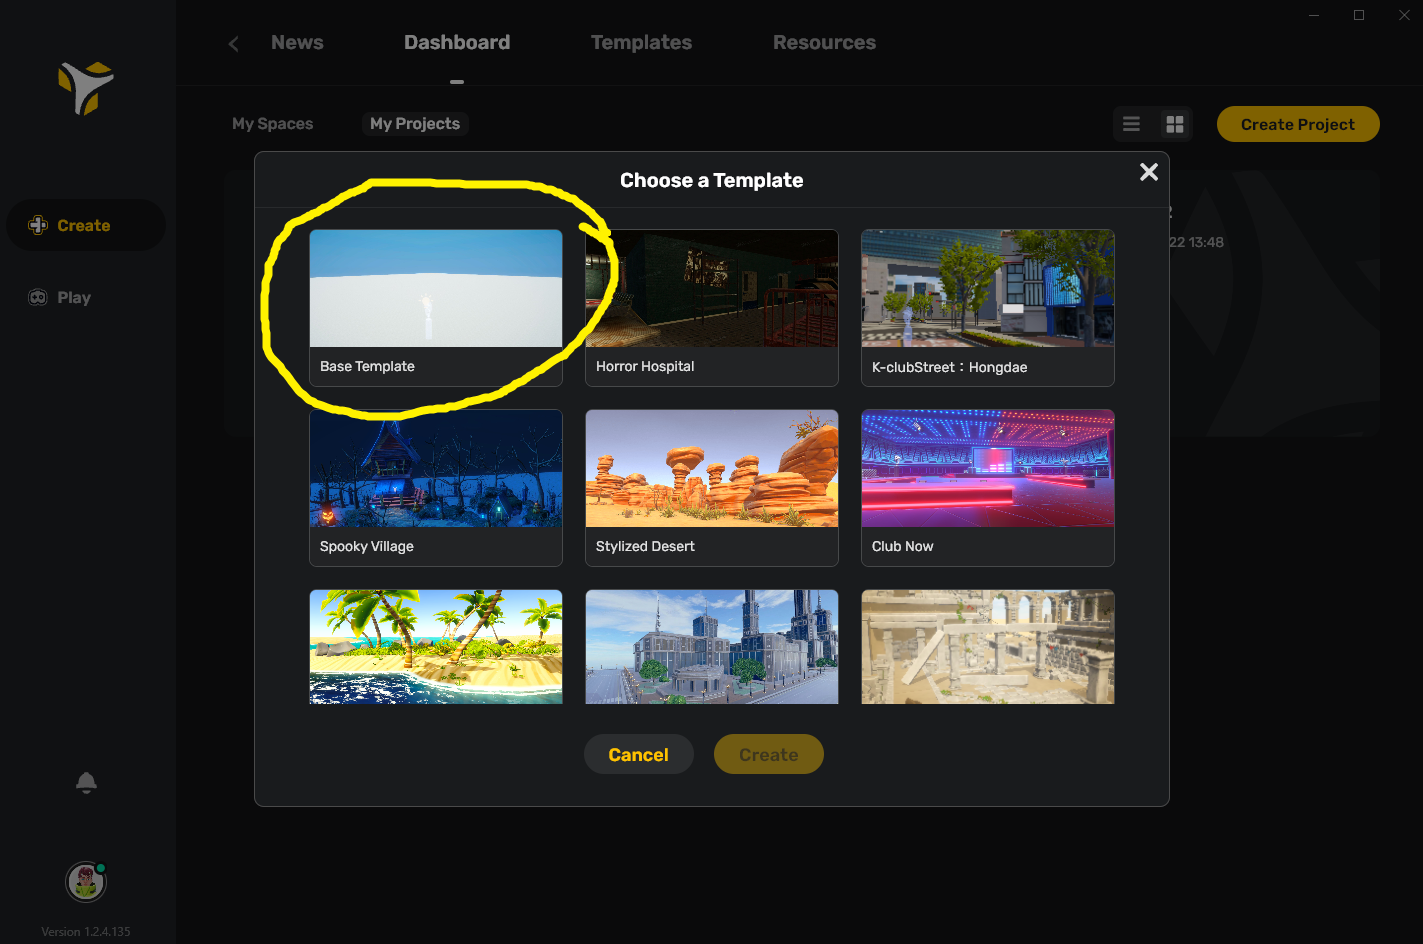Viewport: 1423px width, 944px height.
Task: Click the app logo in sidebar
Action: tap(86, 88)
